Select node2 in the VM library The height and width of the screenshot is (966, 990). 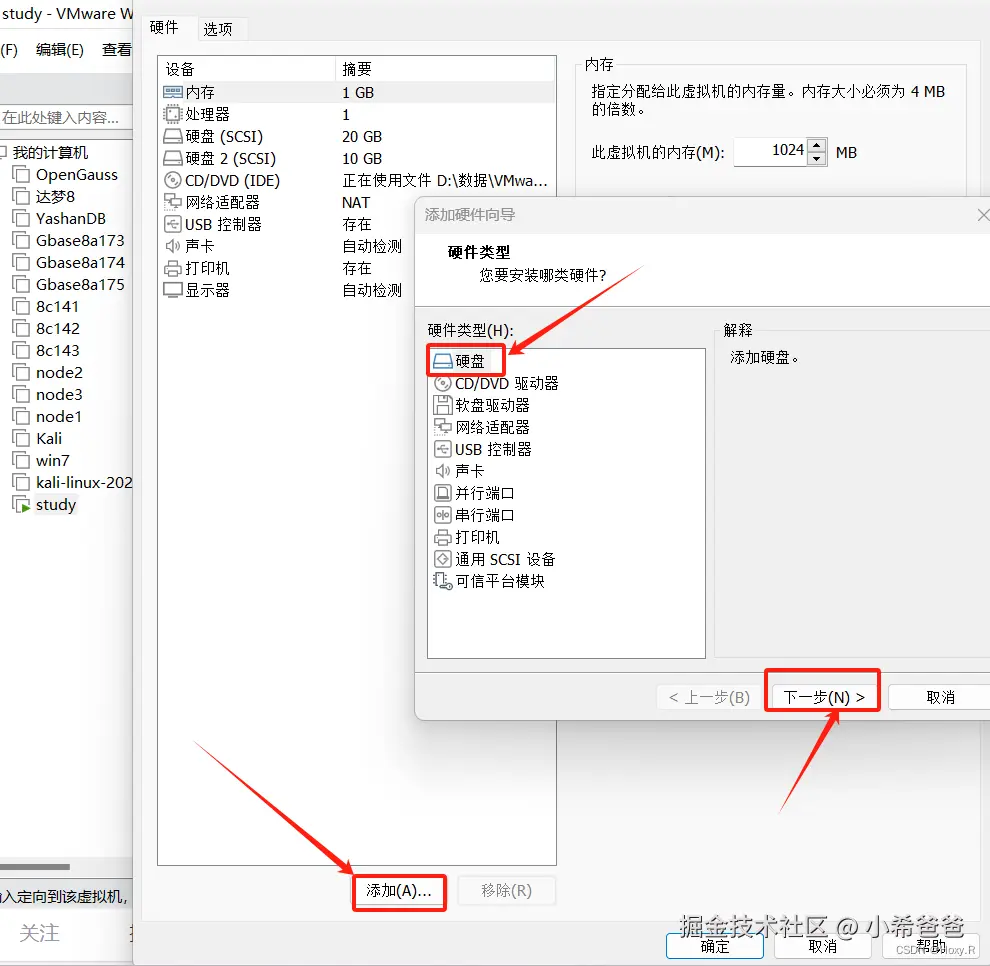pyautogui.click(x=59, y=373)
